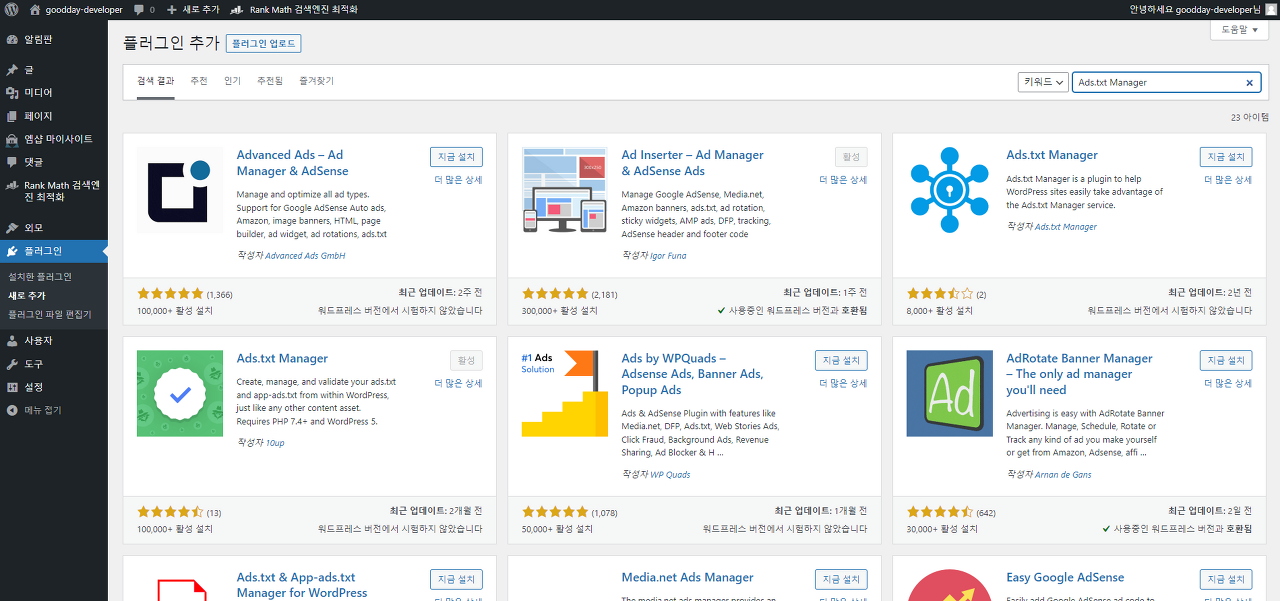Switch to 추천 tab
This screenshot has width=1280, height=601.
[199, 81]
